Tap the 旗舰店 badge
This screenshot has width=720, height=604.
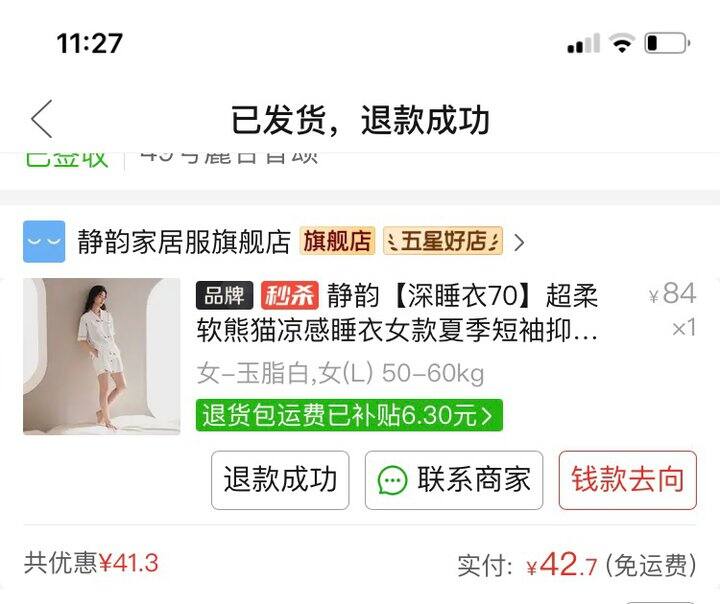(x=338, y=241)
